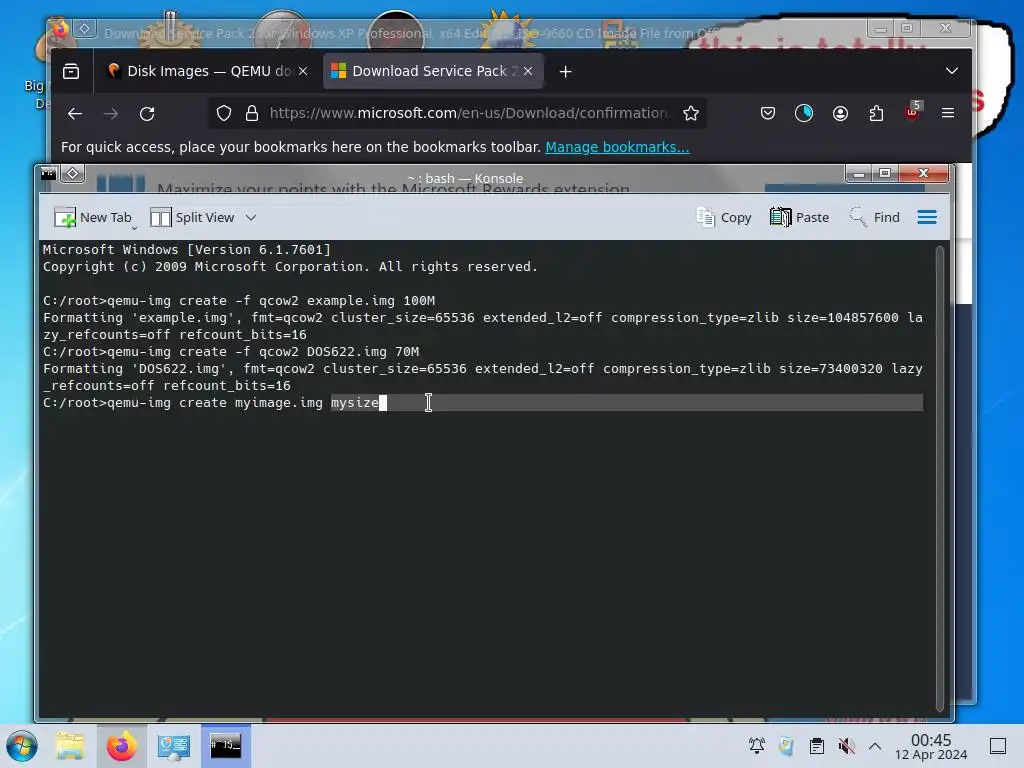Click the Firefox URL address field

pyautogui.click(x=469, y=114)
